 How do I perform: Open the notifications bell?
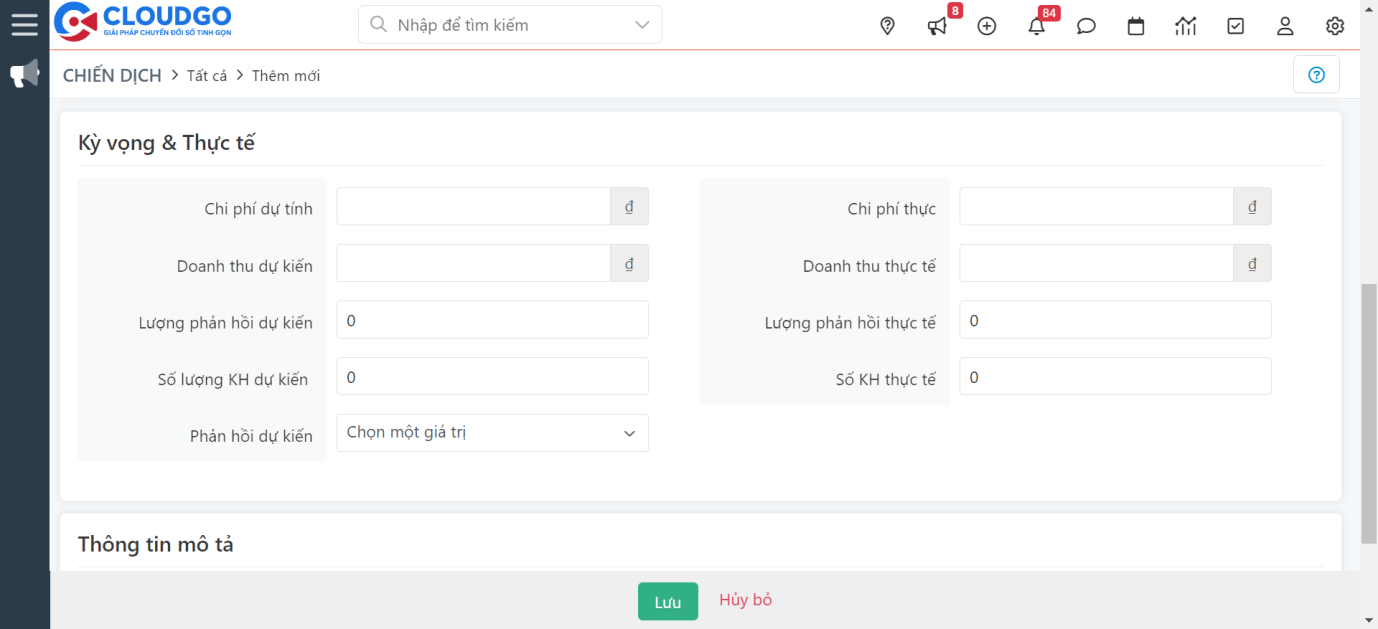tap(1037, 26)
